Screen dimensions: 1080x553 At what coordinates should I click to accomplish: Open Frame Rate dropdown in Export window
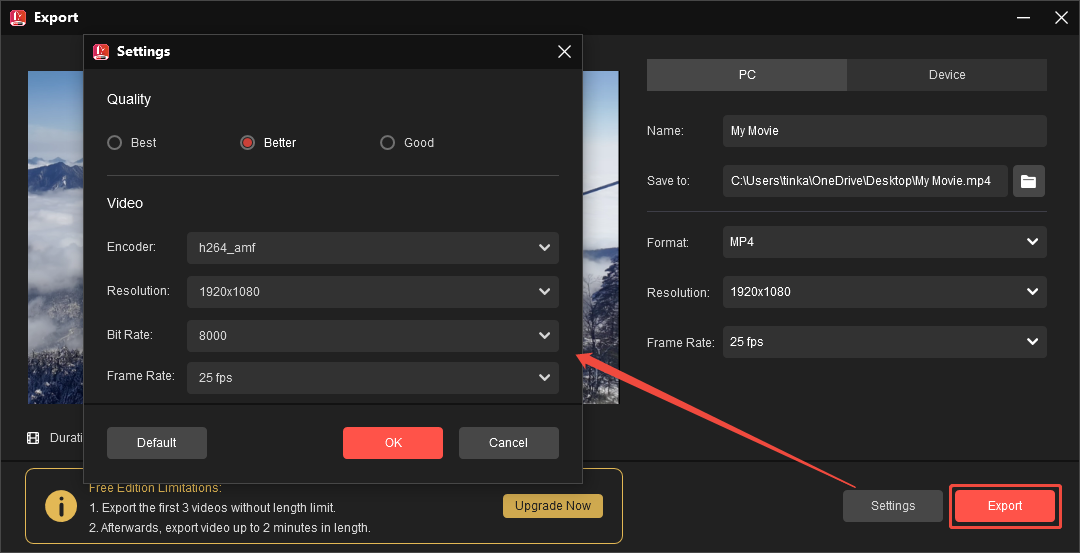point(884,342)
